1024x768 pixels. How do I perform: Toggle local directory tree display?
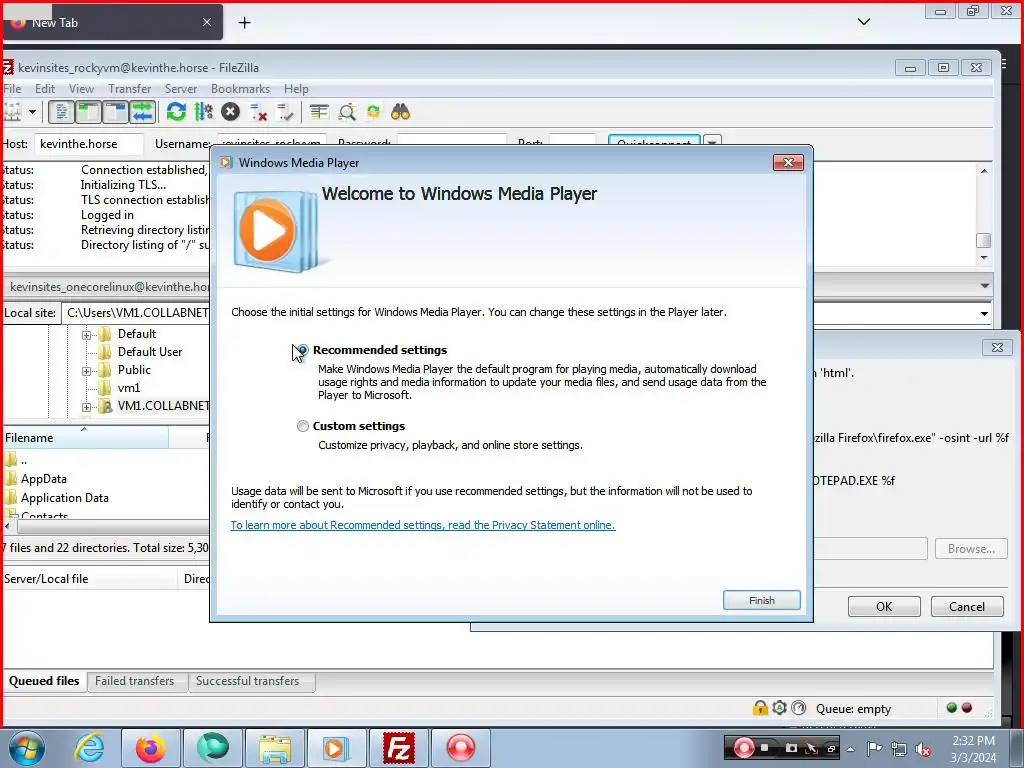pos(88,112)
